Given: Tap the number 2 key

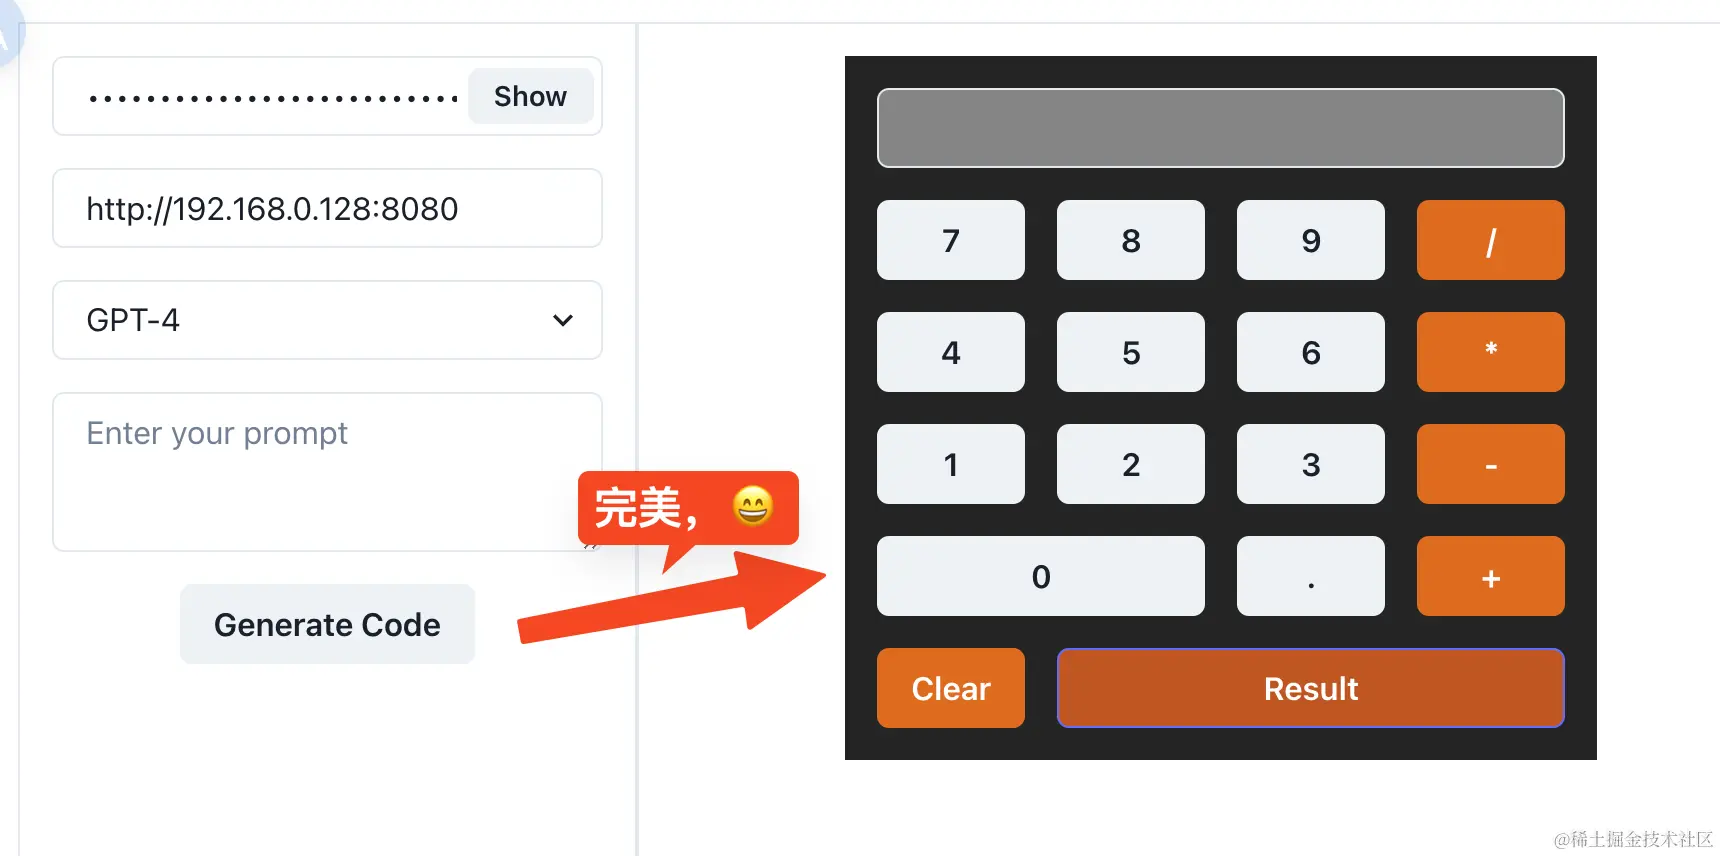Looking at the screenshot, I should (x=1130, y=464).
